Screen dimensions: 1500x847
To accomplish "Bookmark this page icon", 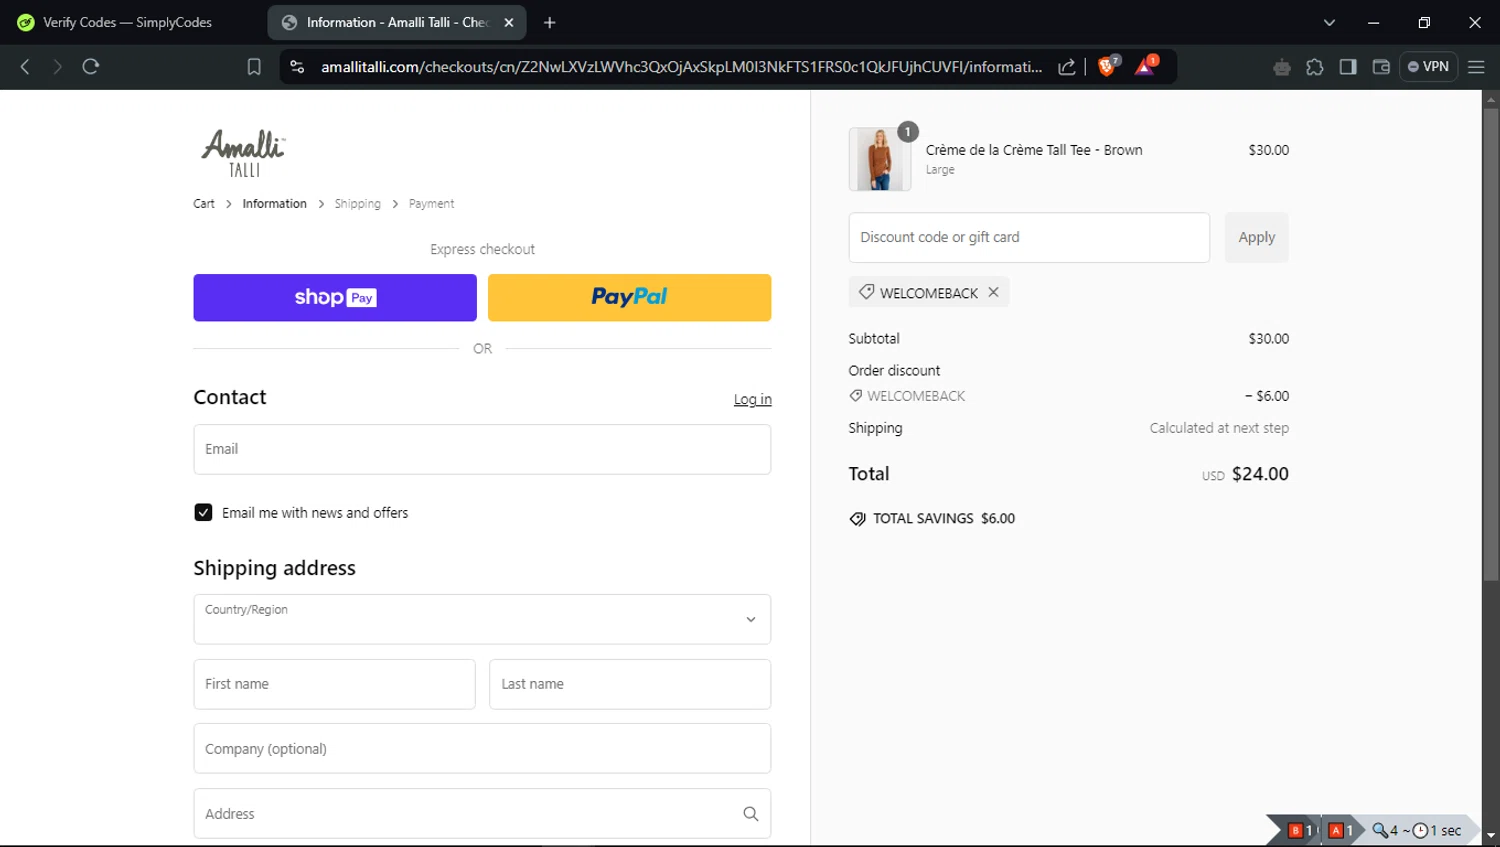I will (x=254, y=67).
